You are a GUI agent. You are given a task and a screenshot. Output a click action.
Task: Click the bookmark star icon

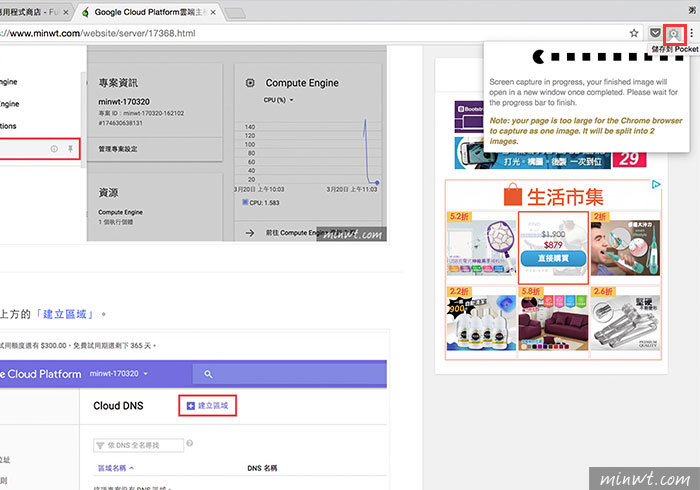(x=634, y=33)
